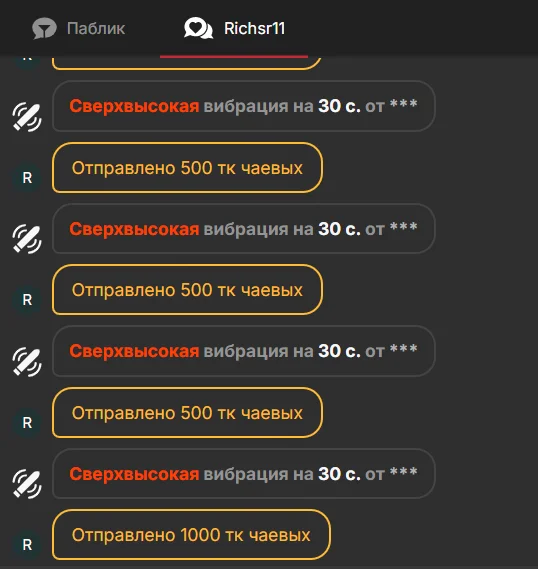Image resolution: width=538 pixels, height=569 pixels.
Task: Click the first Сверхвысокая вибрация notification
Action: coord(244,106)
